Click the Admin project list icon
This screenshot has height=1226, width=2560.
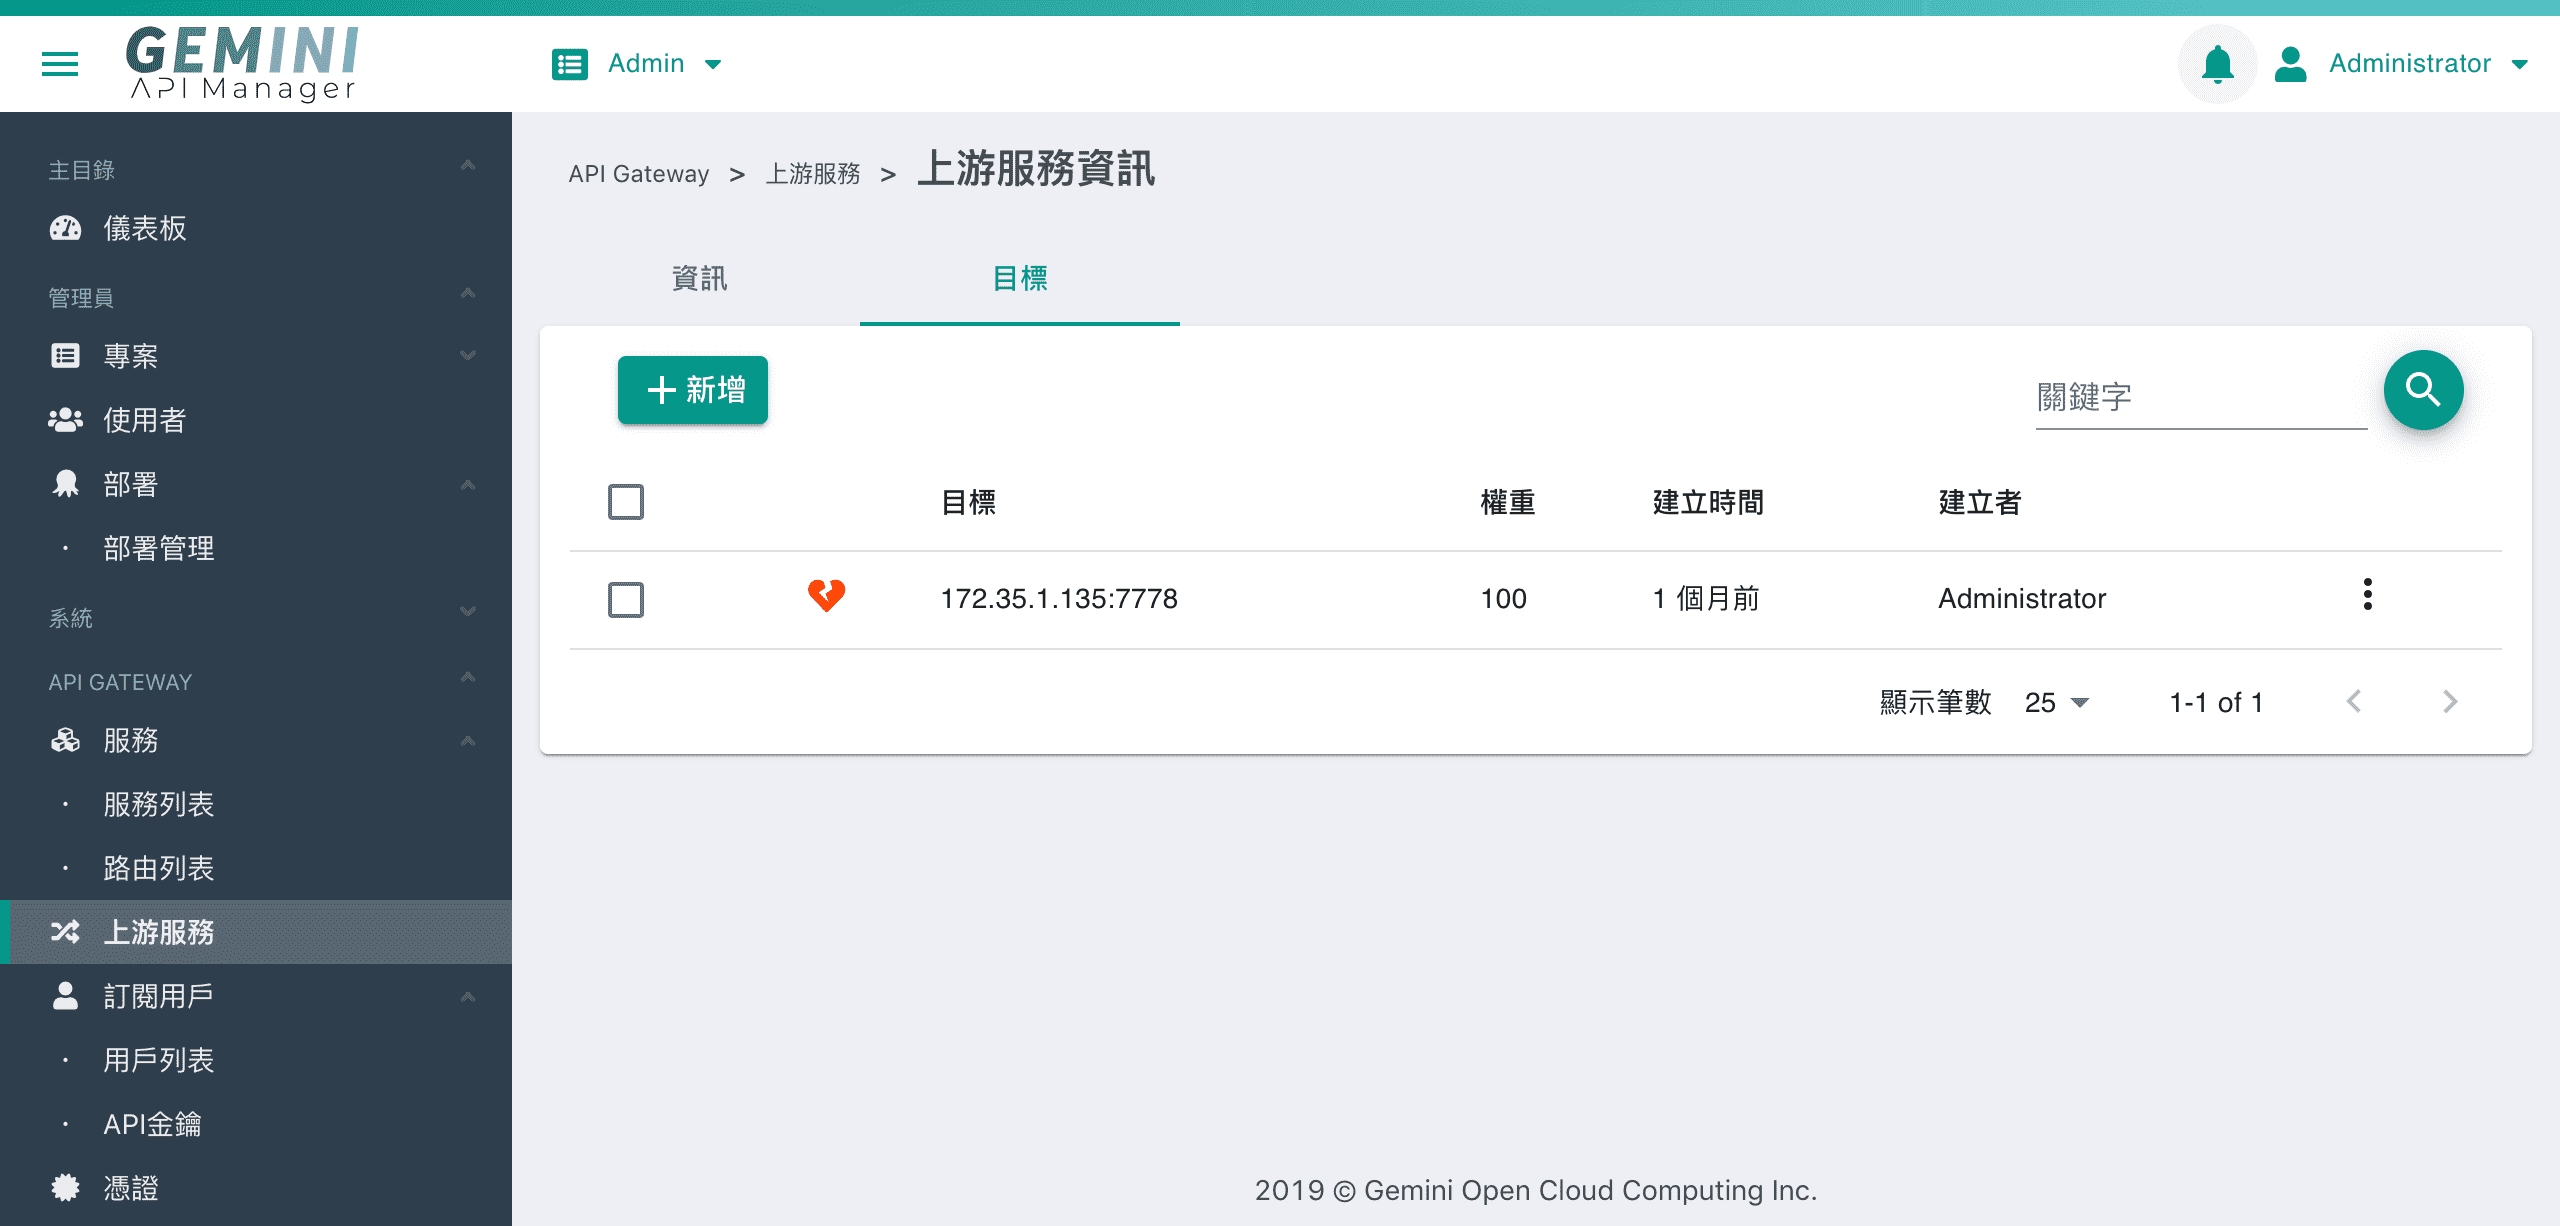[x=570, y=64]
